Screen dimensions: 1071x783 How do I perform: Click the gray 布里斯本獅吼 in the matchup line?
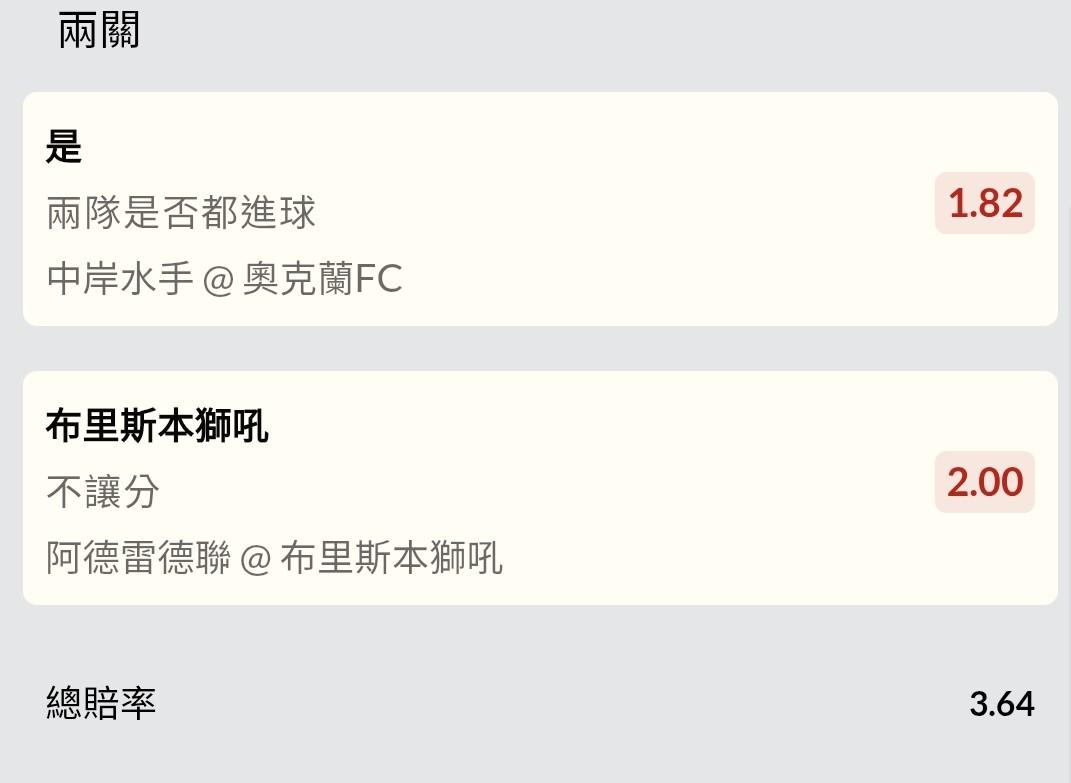[391, 557]
